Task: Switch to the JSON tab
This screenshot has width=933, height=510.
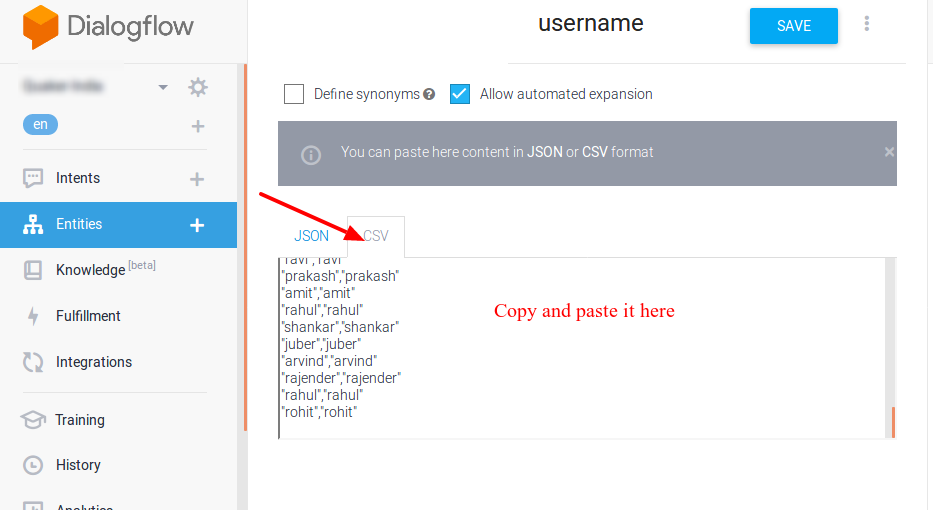Action: click(311, 236)
